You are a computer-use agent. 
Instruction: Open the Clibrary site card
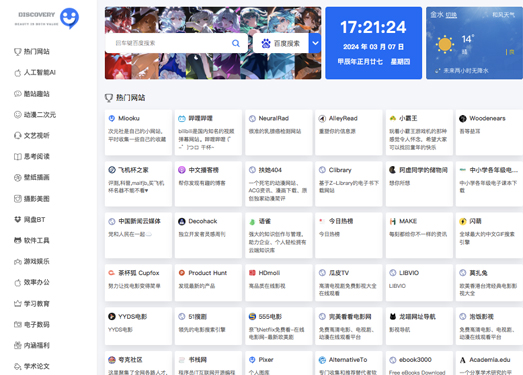click(x=349, y=184)
